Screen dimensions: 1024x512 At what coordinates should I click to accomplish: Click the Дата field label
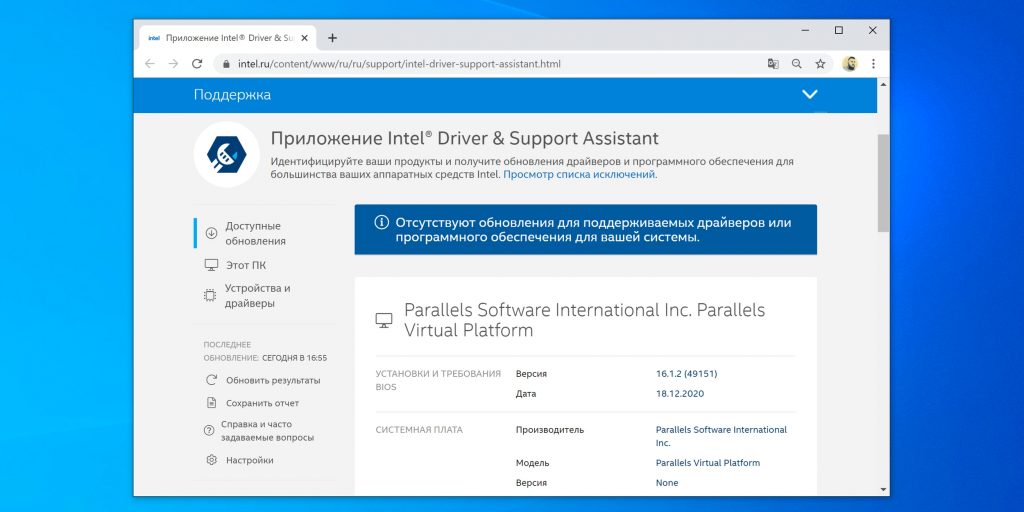click(526, 394)
